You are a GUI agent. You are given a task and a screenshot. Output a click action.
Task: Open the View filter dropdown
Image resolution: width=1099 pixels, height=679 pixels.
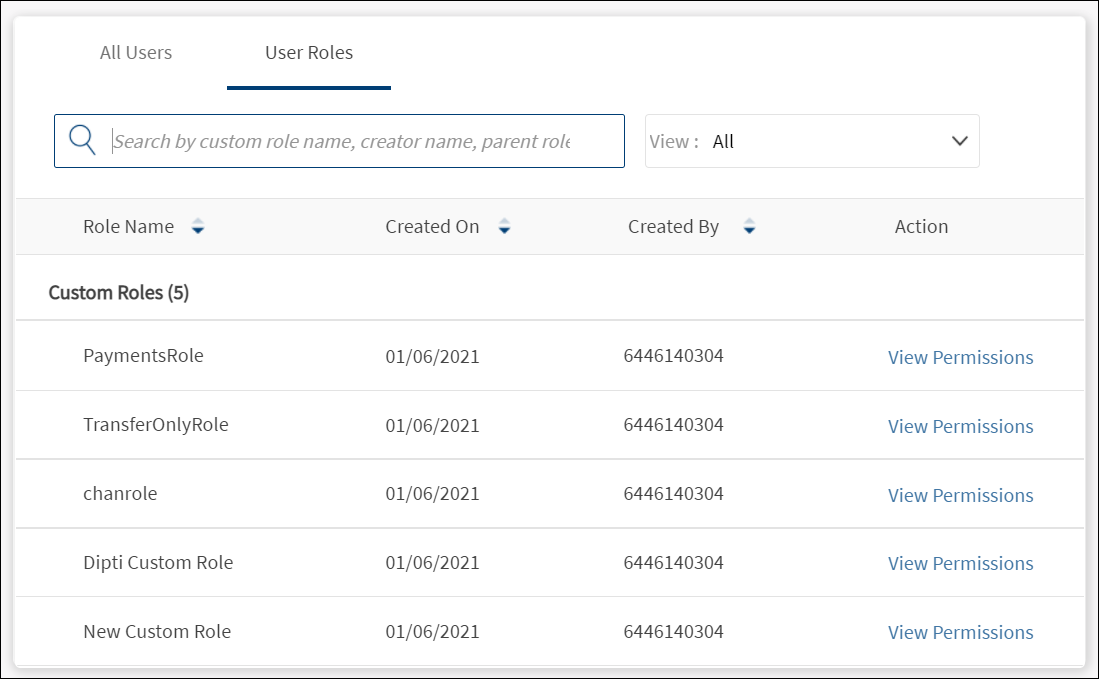pos(811,141)
